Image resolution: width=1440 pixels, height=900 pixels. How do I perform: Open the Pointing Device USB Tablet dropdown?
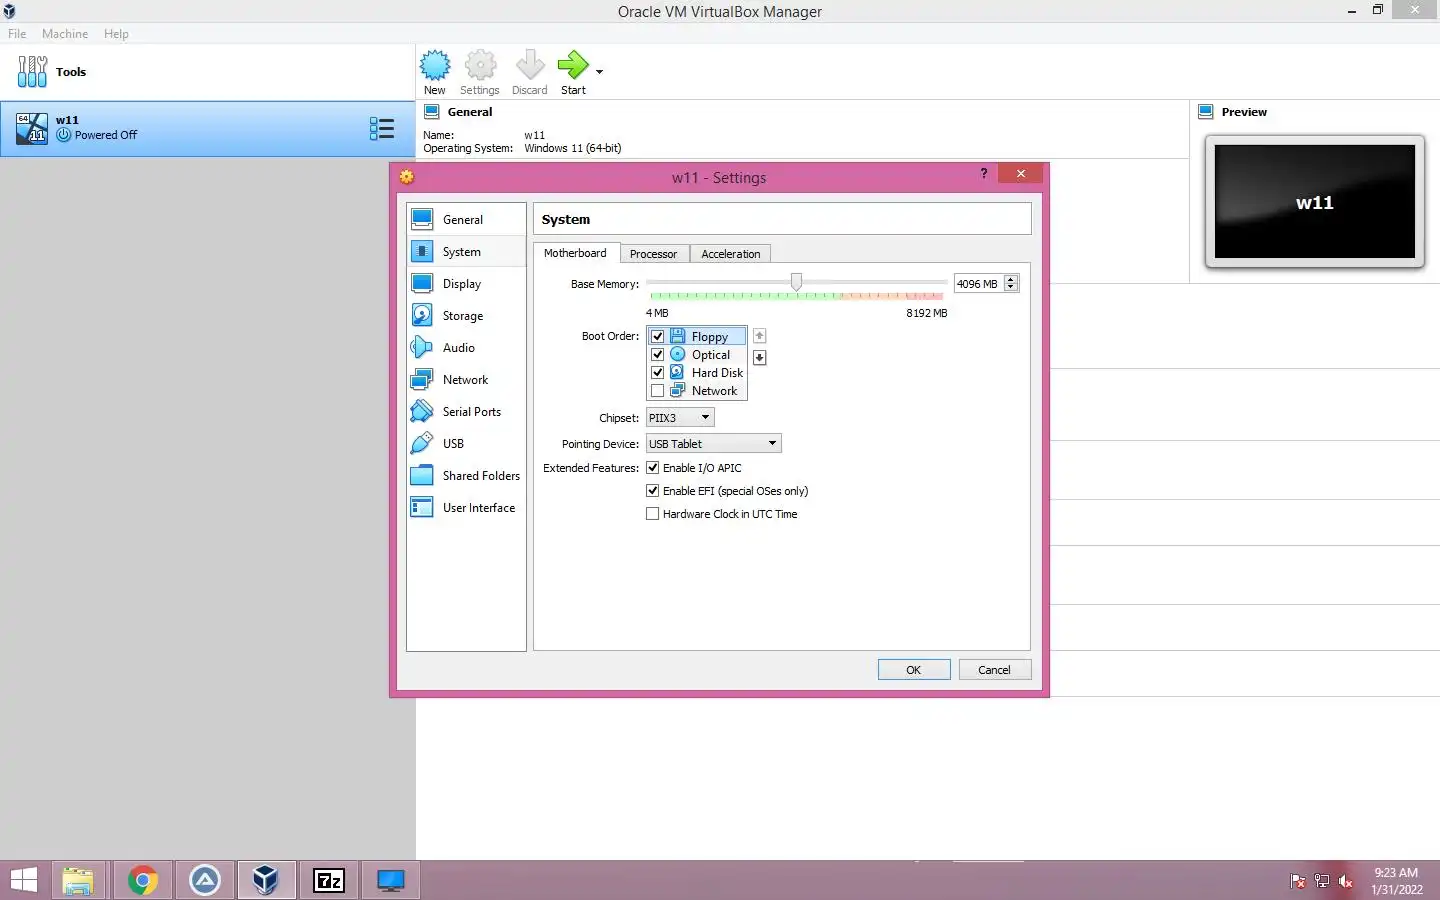pyautogui.click(x=713, y=443)
